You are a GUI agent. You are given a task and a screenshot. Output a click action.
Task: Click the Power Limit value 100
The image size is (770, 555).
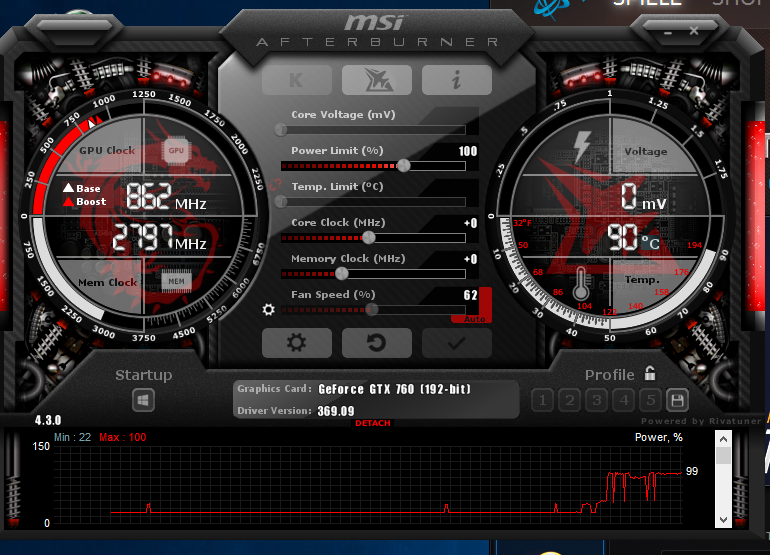click(x=468, y=151)
